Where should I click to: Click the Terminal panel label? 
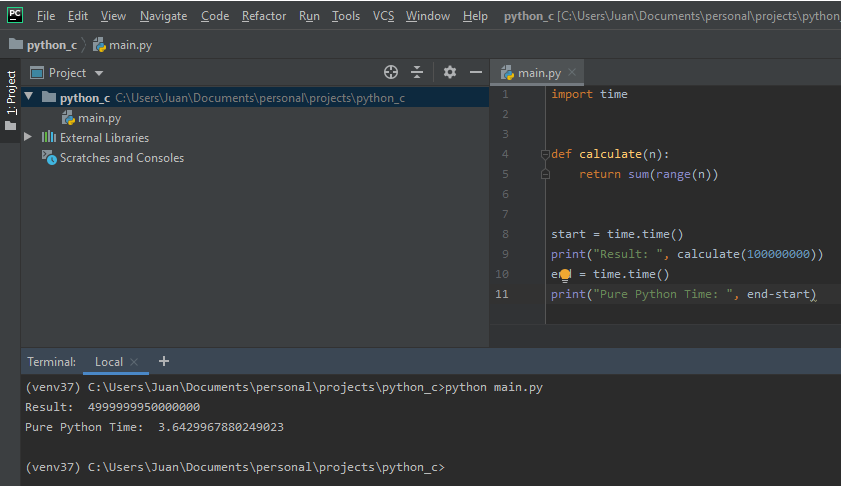coord(51,362)
